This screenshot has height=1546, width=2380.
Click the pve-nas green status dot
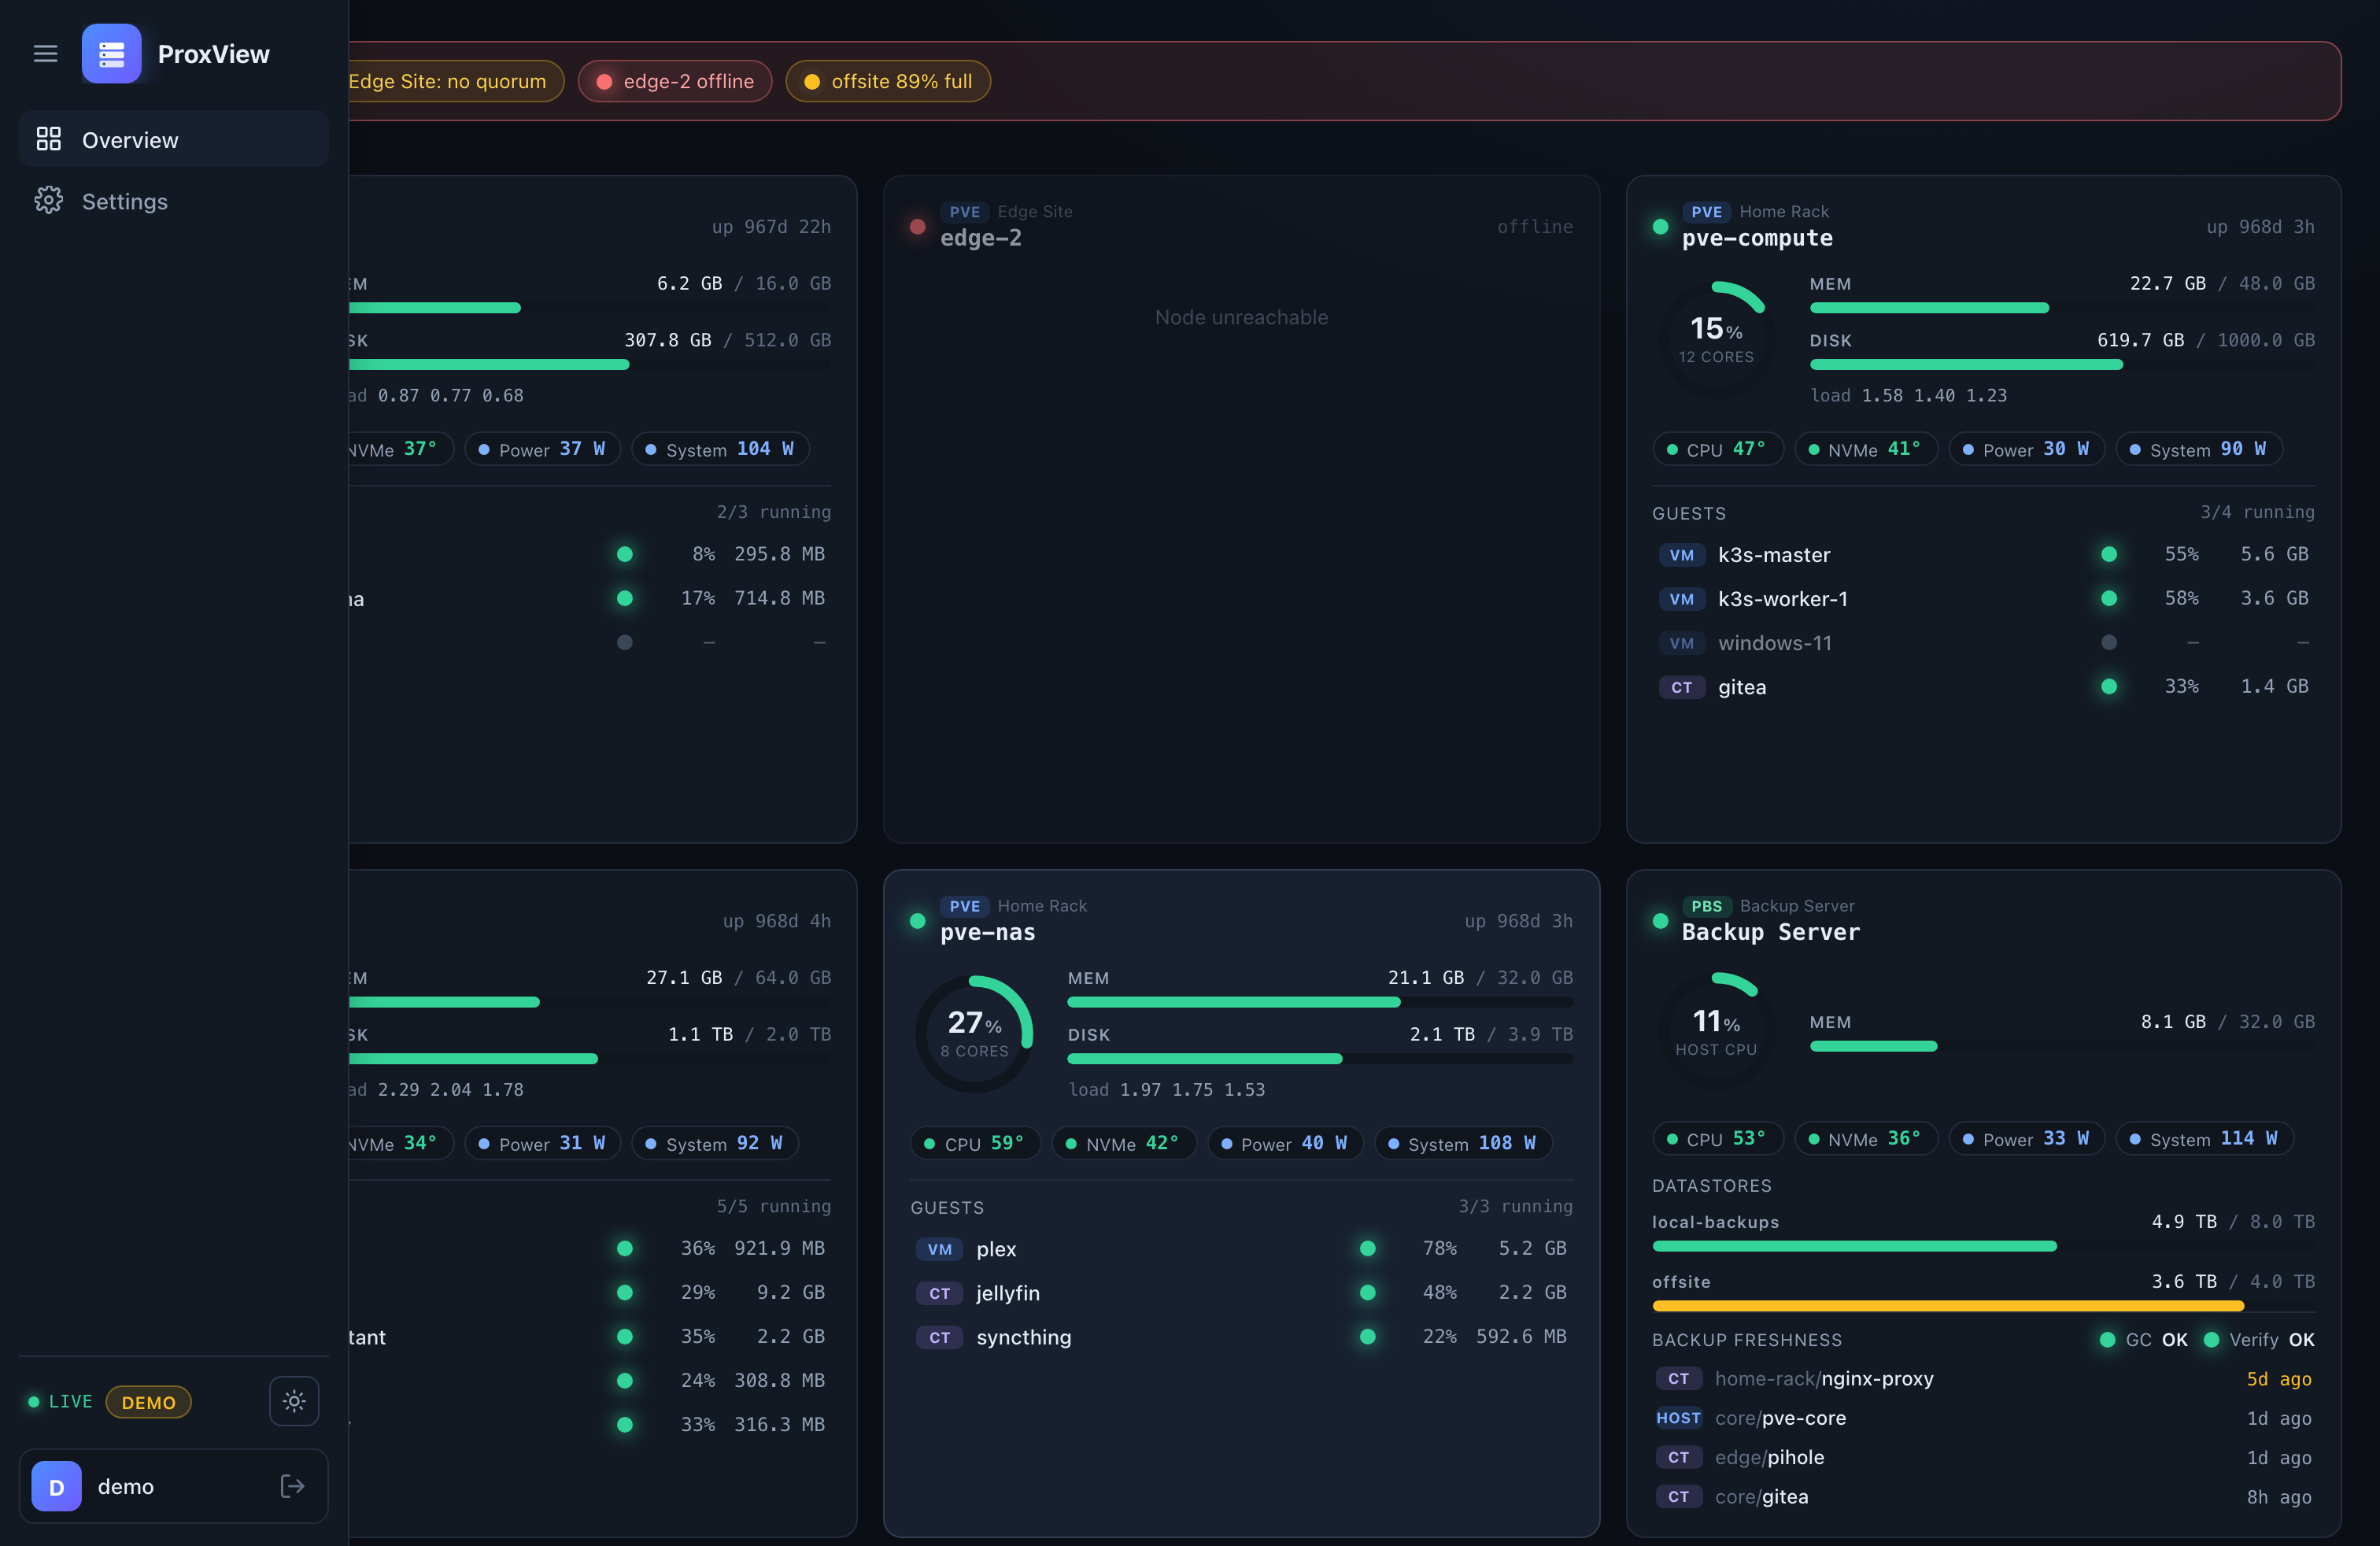point(917,920)
